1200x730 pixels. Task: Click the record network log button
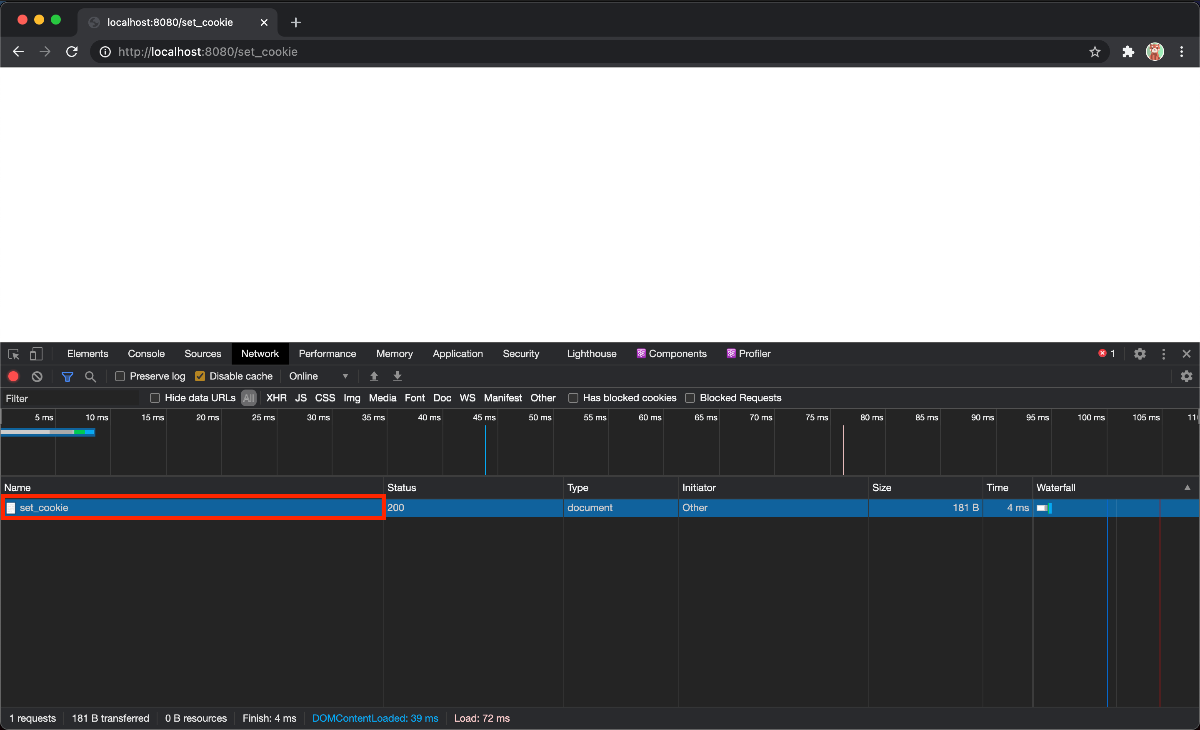pyautogui.click(x=14, y=376)
